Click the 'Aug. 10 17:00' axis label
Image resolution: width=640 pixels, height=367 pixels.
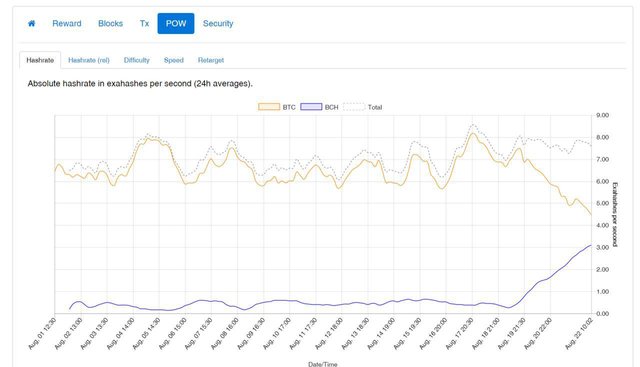tap(277, 334)
